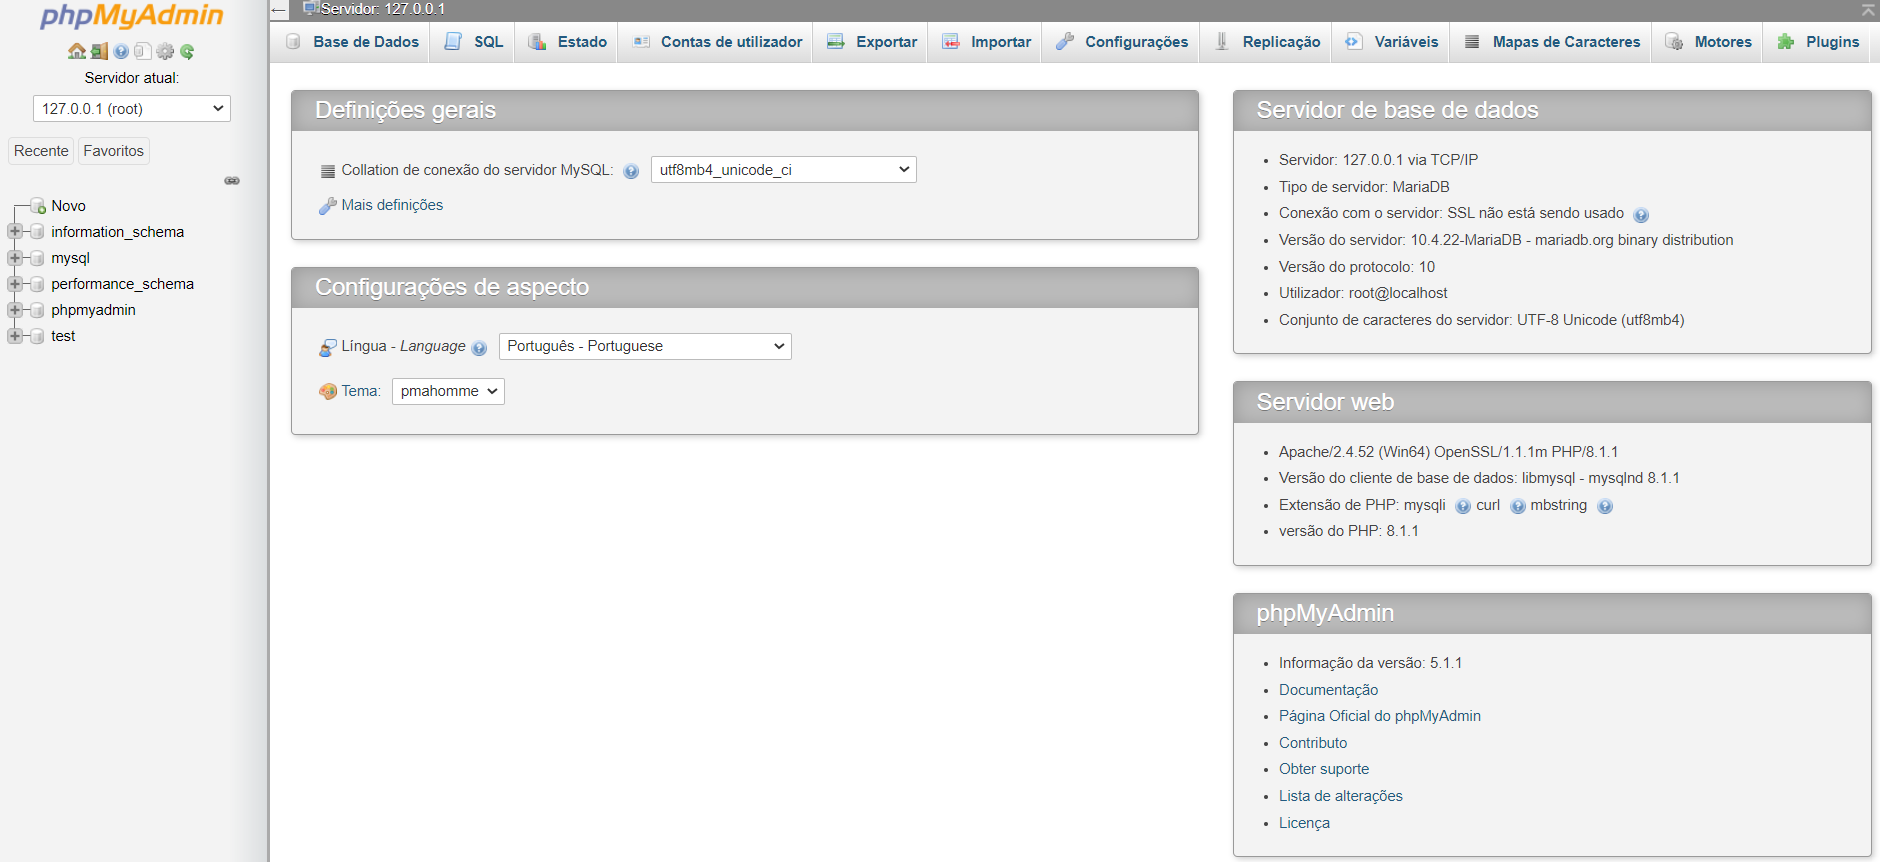Click the Contributo link
Image resolution: width=1880 pixels, height=862 pixels.
(x=1313, y=743)
